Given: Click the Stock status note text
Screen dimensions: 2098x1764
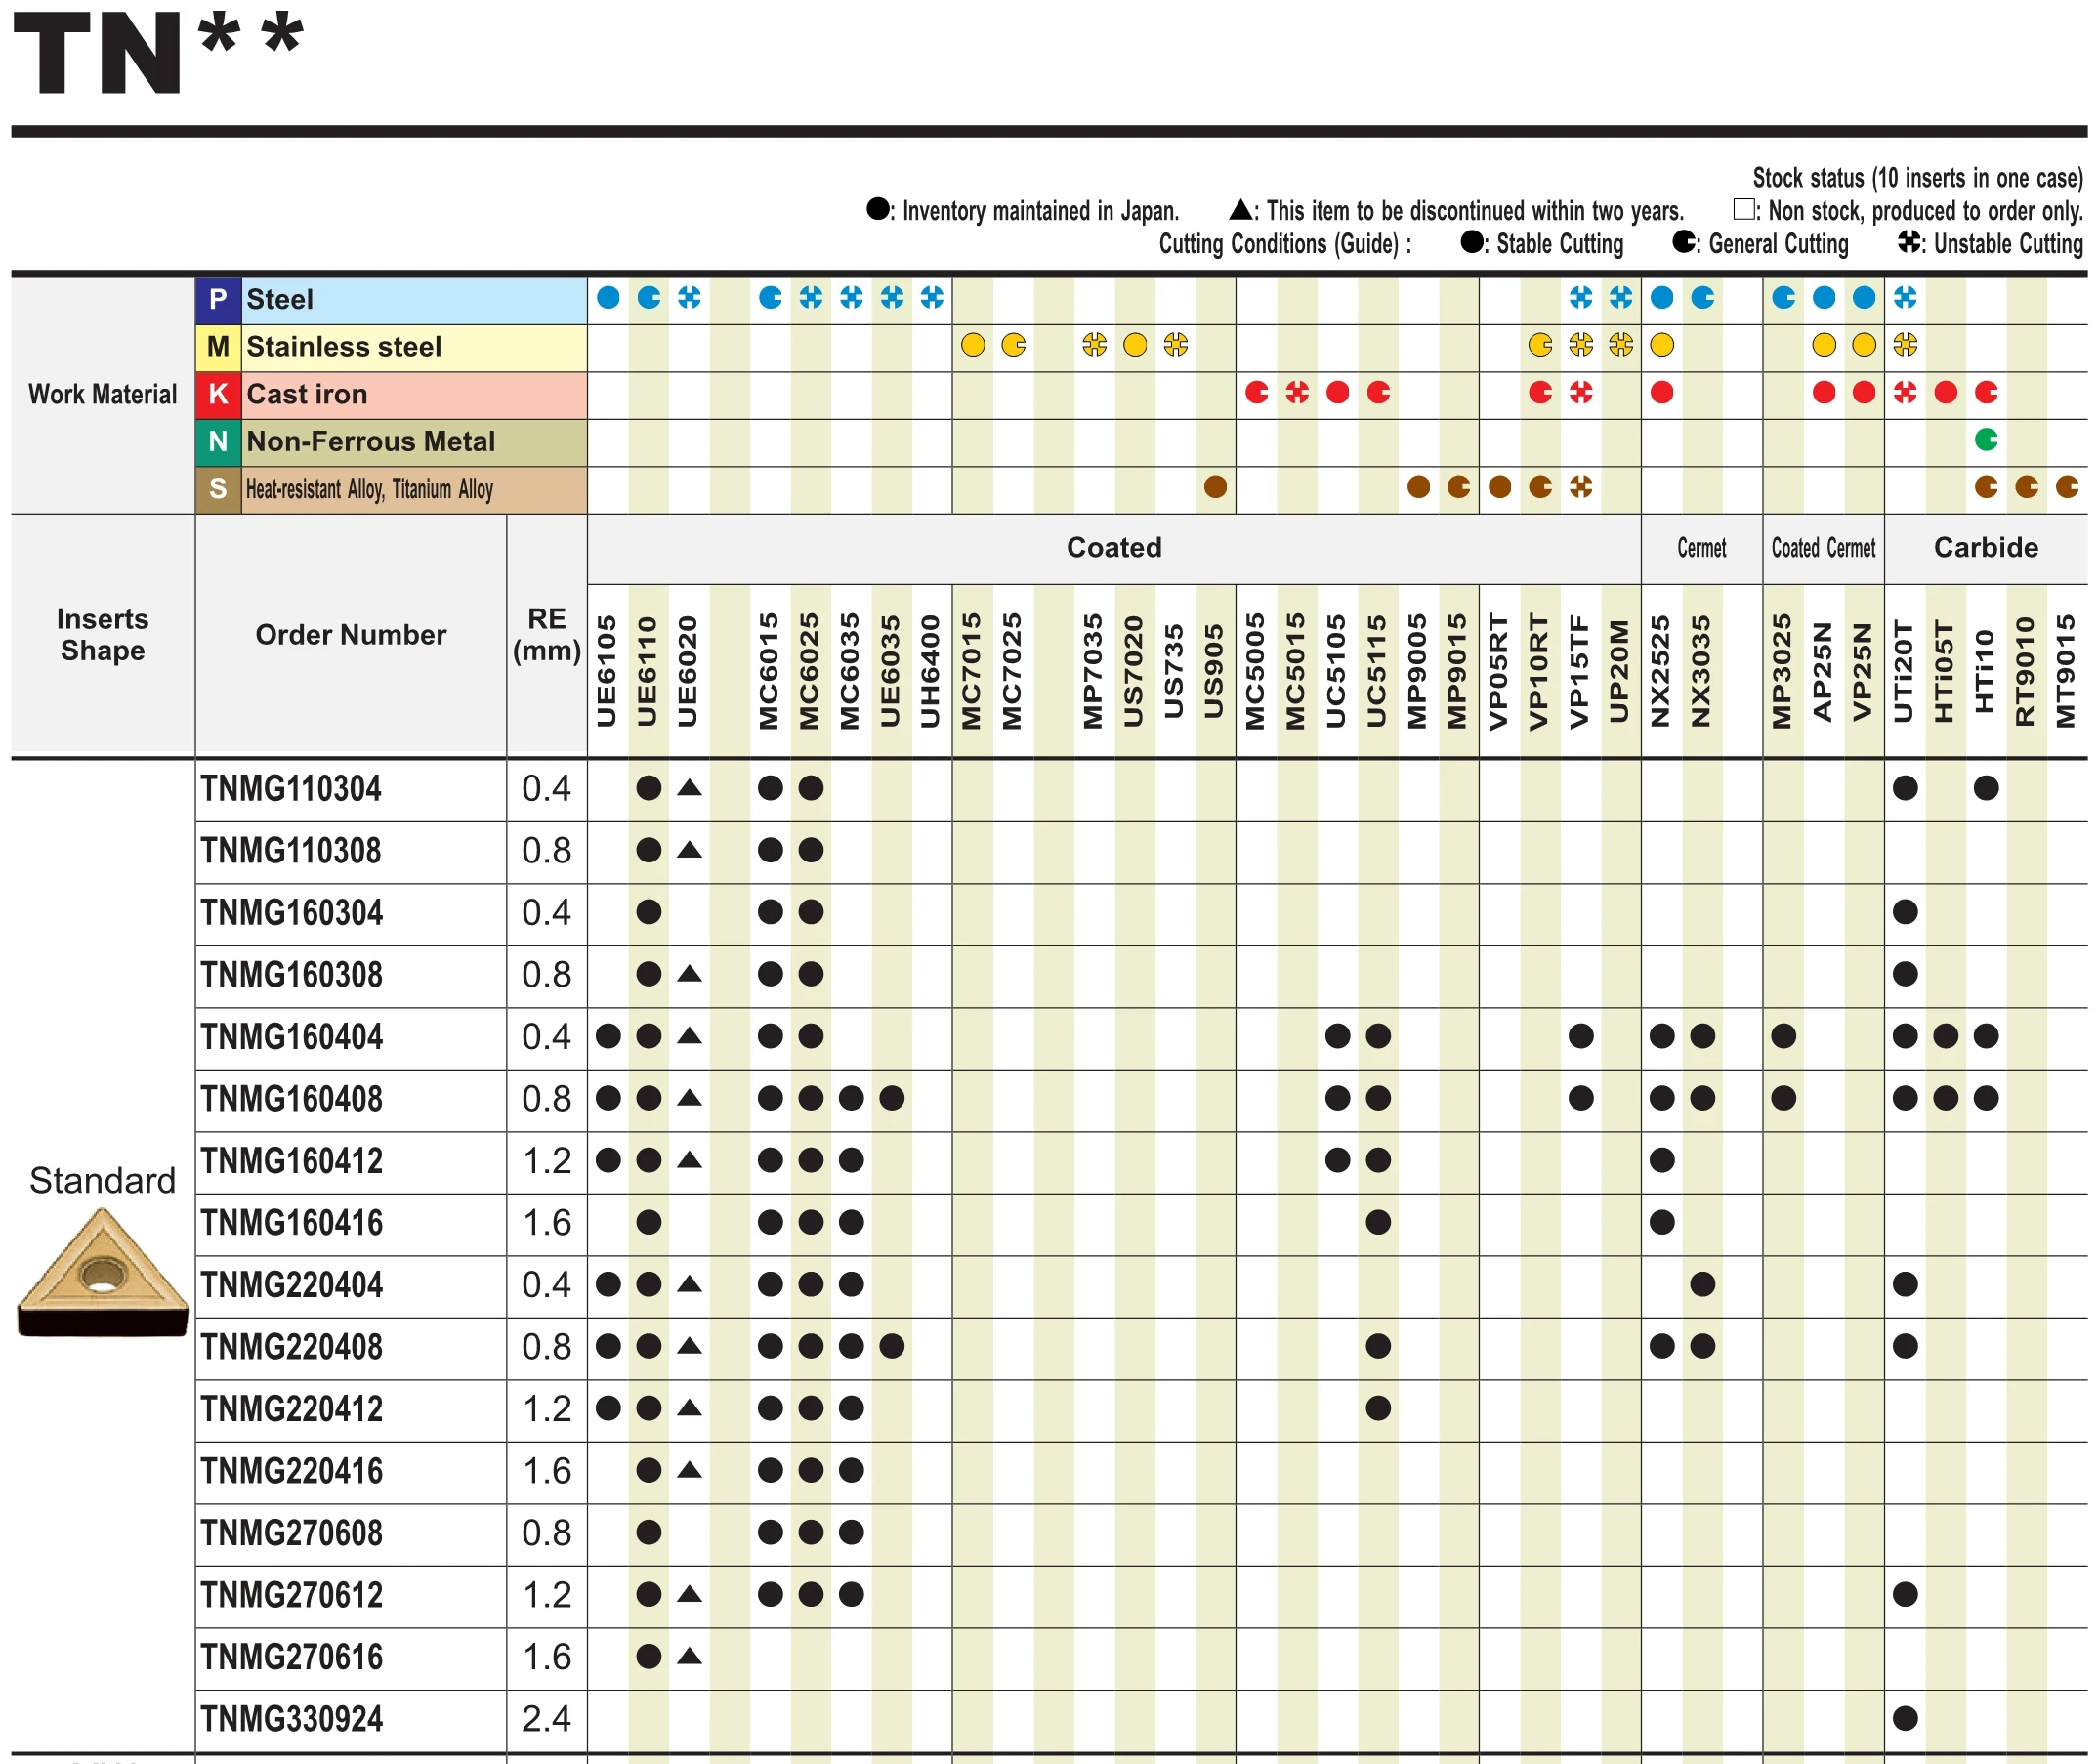Looking at the screenshot, I should [x=1917, y=177].
